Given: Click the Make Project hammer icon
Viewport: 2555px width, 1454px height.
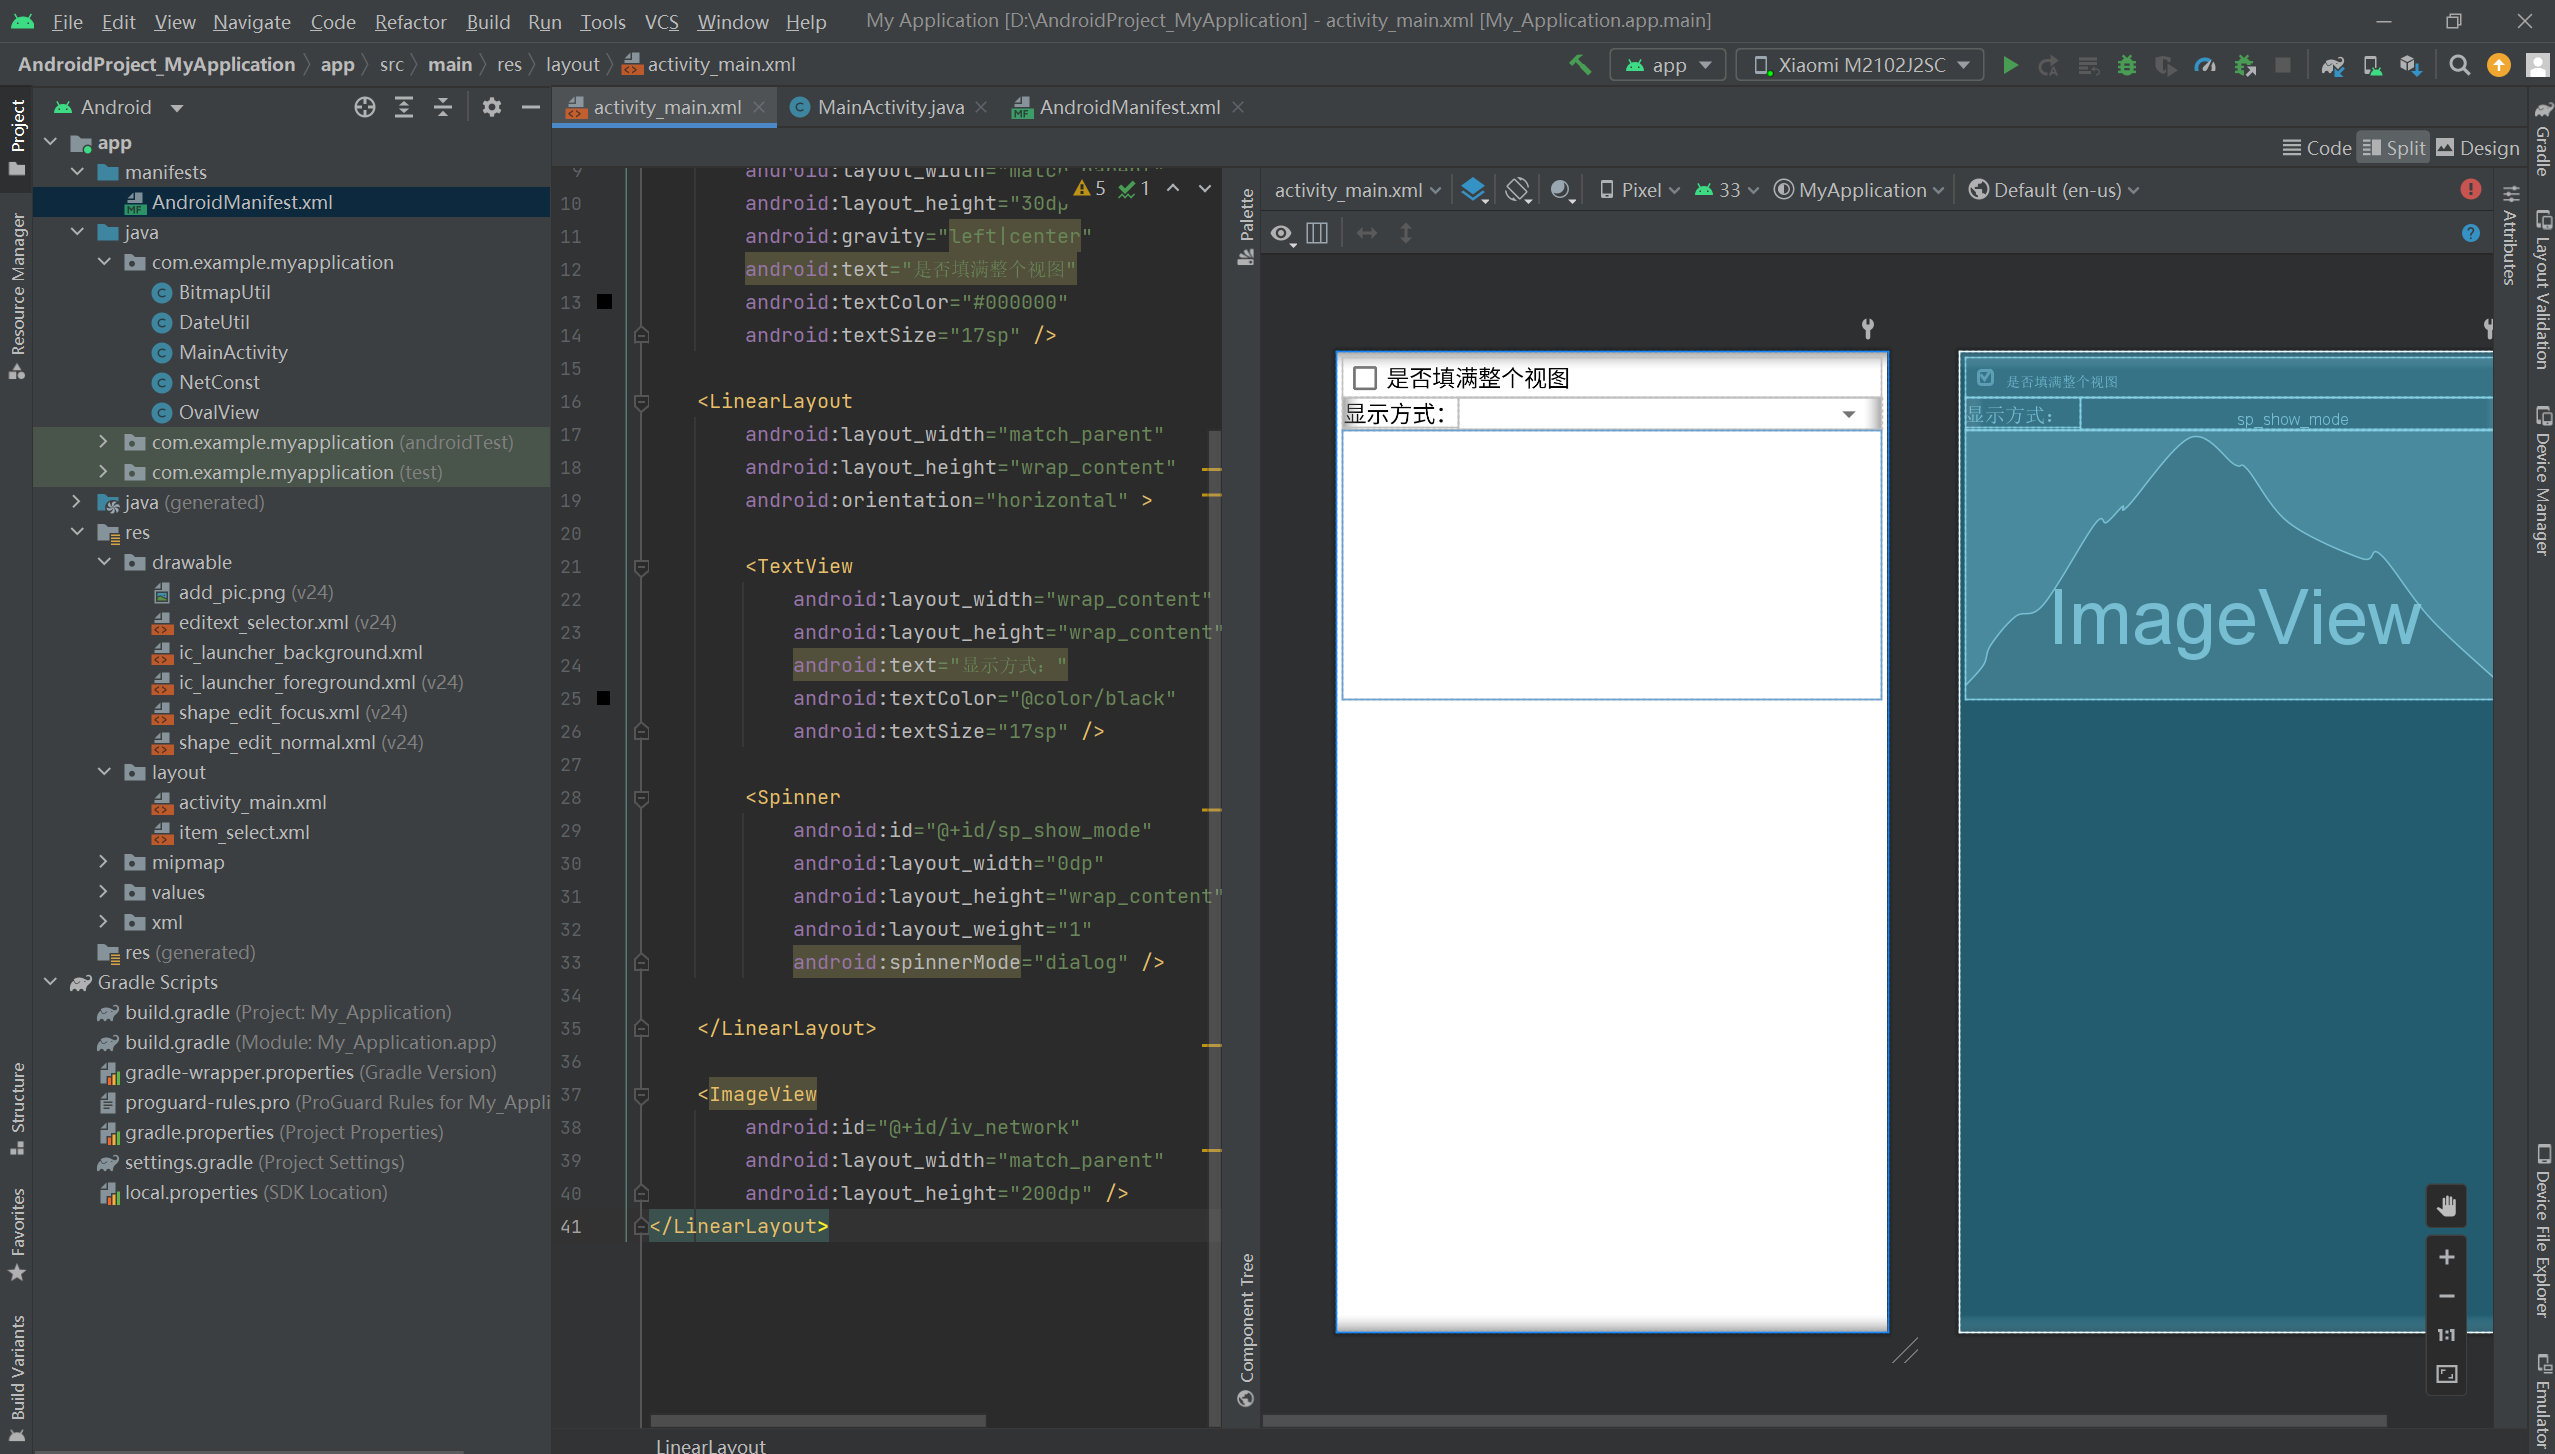Looking at the screenshot, I should 1580,66.
